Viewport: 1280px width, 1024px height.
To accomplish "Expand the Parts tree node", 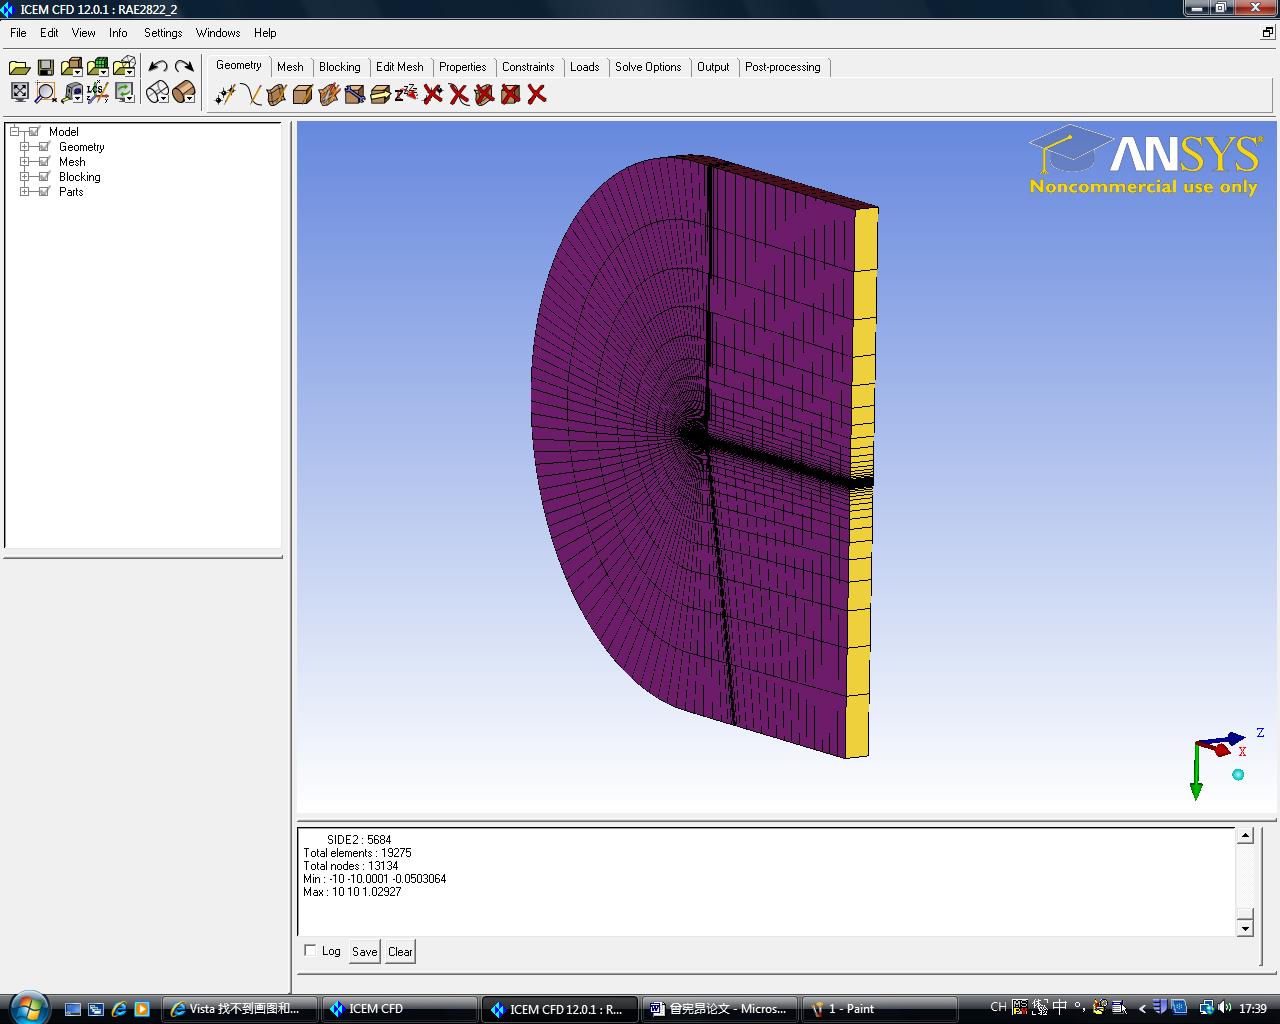I will pos(25,192).
